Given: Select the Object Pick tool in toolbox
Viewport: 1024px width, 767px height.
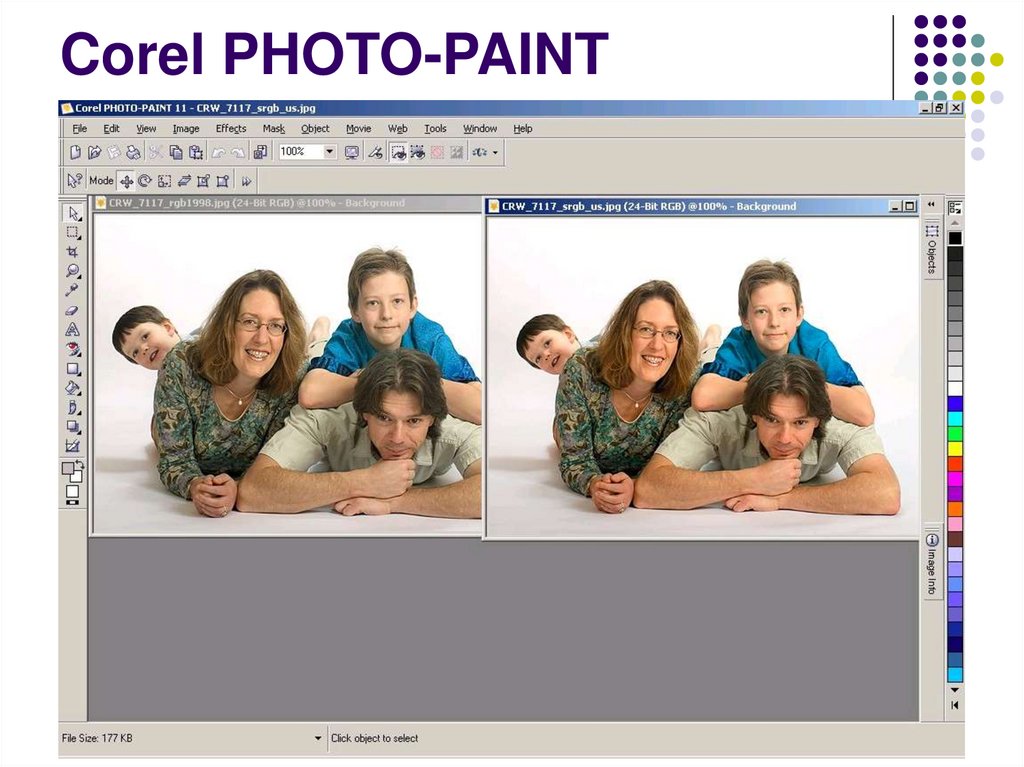Looking at the screenshot, I should pos(73,213).
